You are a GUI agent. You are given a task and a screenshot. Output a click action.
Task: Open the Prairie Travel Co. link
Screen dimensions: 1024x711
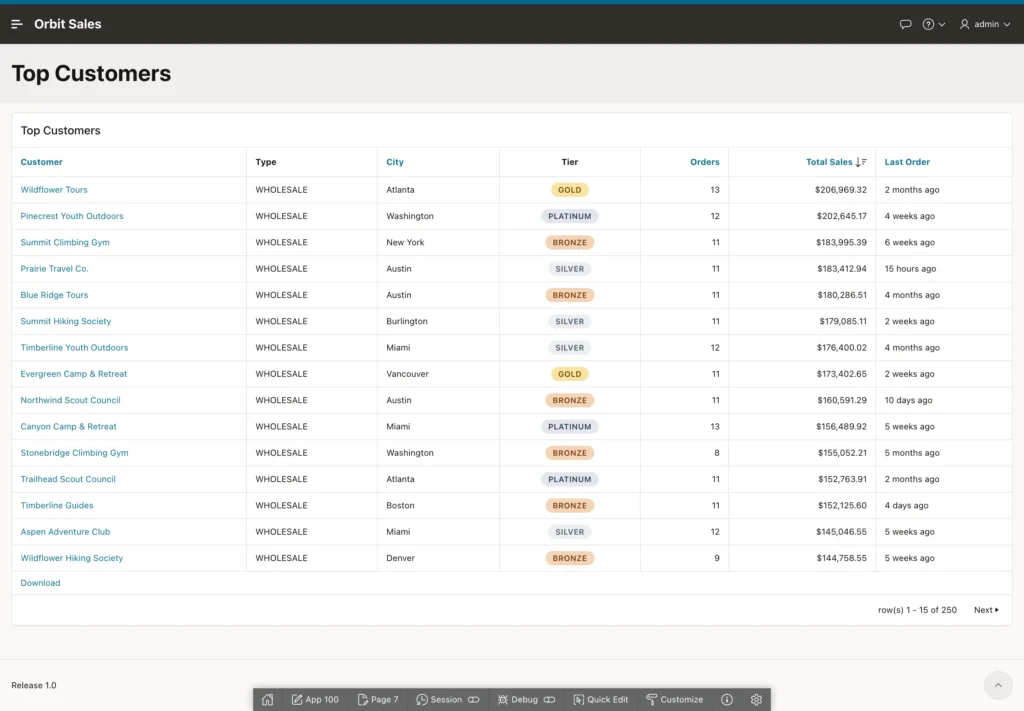(54, 268)
